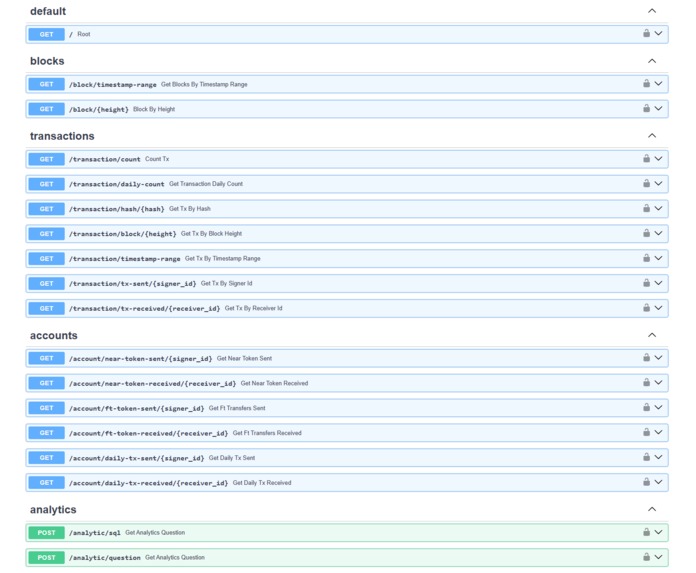Click POST button for /analytic/sql
Viewport: 696px width, 573px height.
pyautogui.click(x=47, y=533)
